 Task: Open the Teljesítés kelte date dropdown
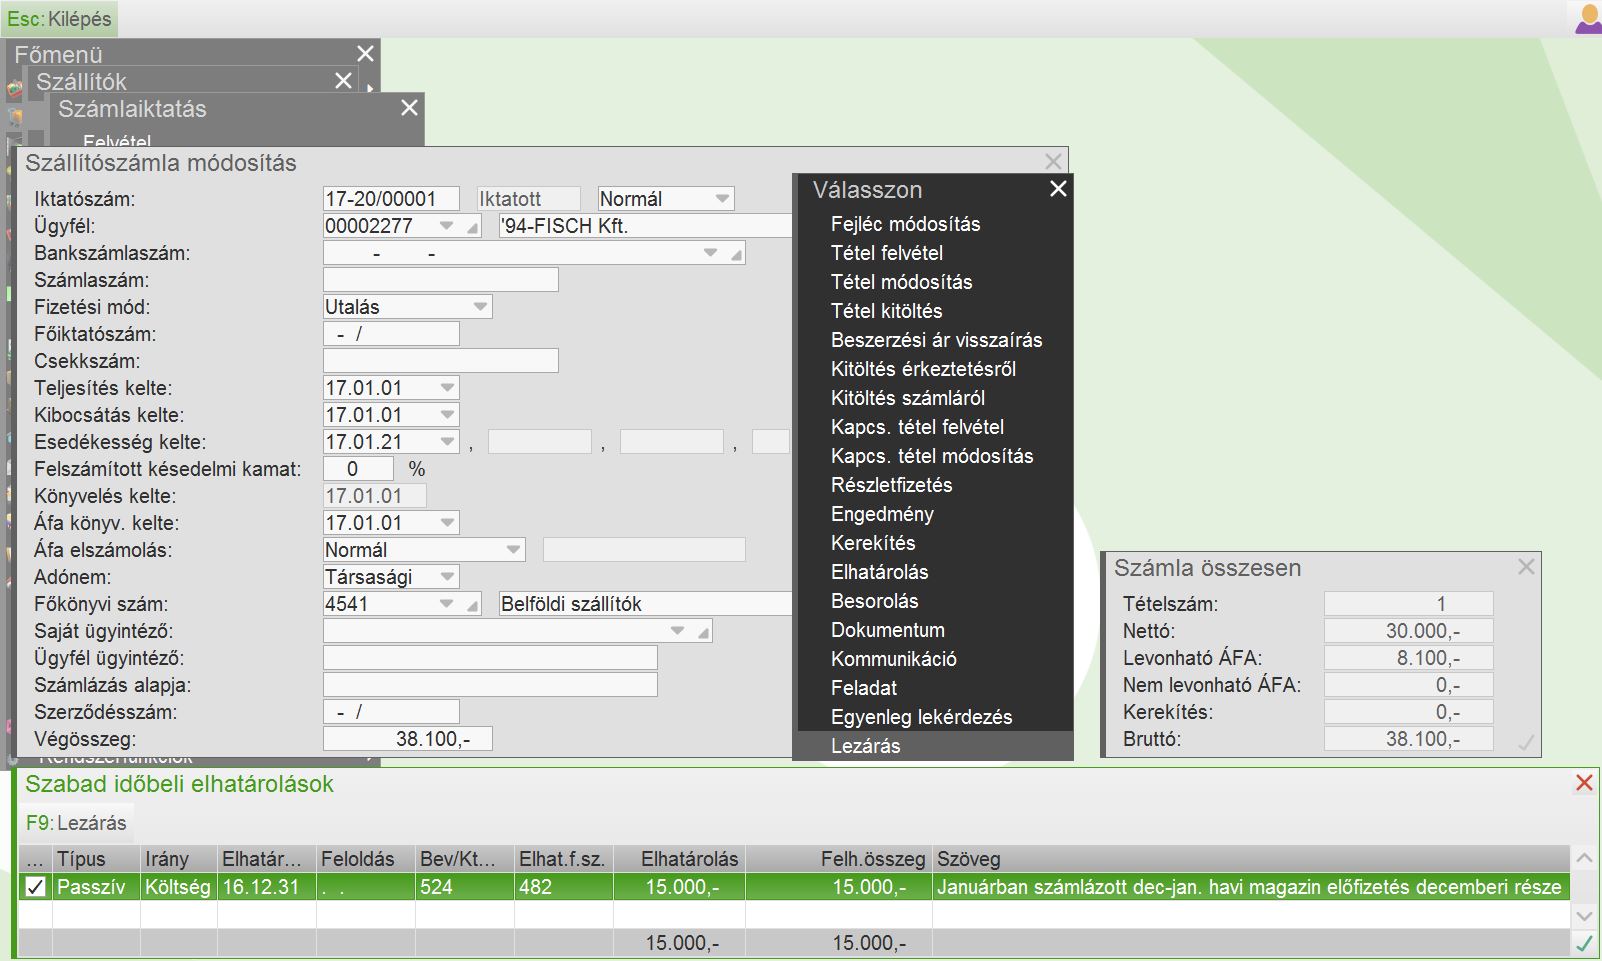click(x=447, y=388)
